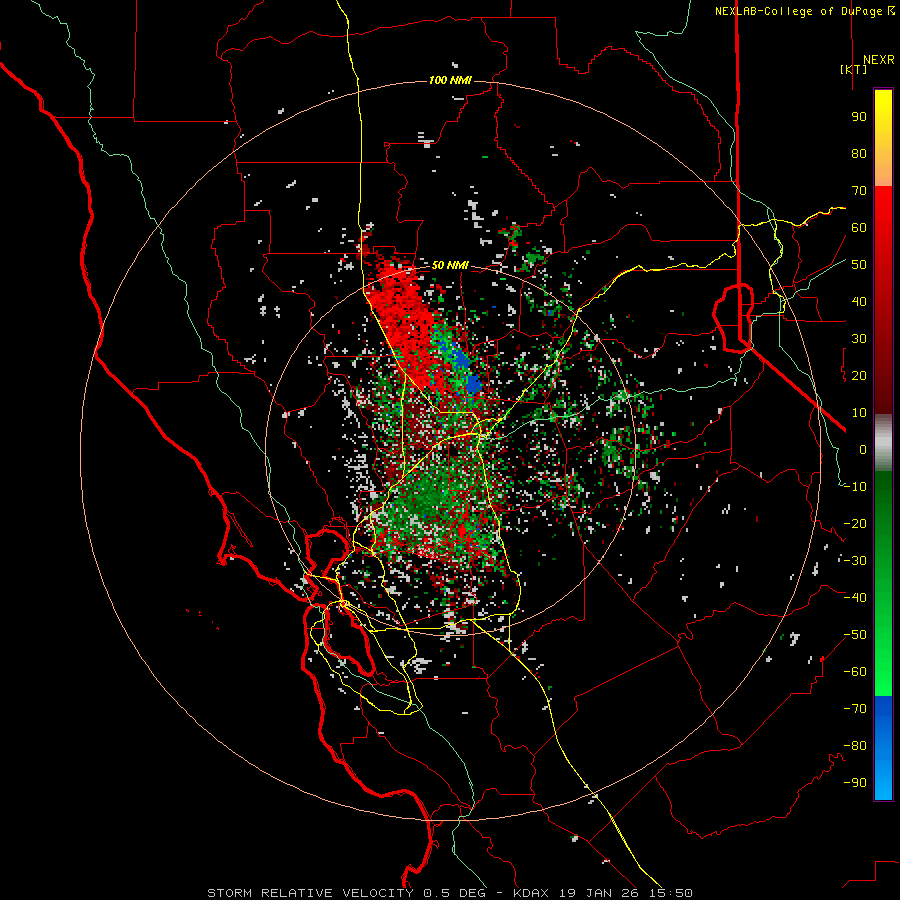Select the 80 knot scale label
The image size is (900, 900).
click(x=859, y=154)
